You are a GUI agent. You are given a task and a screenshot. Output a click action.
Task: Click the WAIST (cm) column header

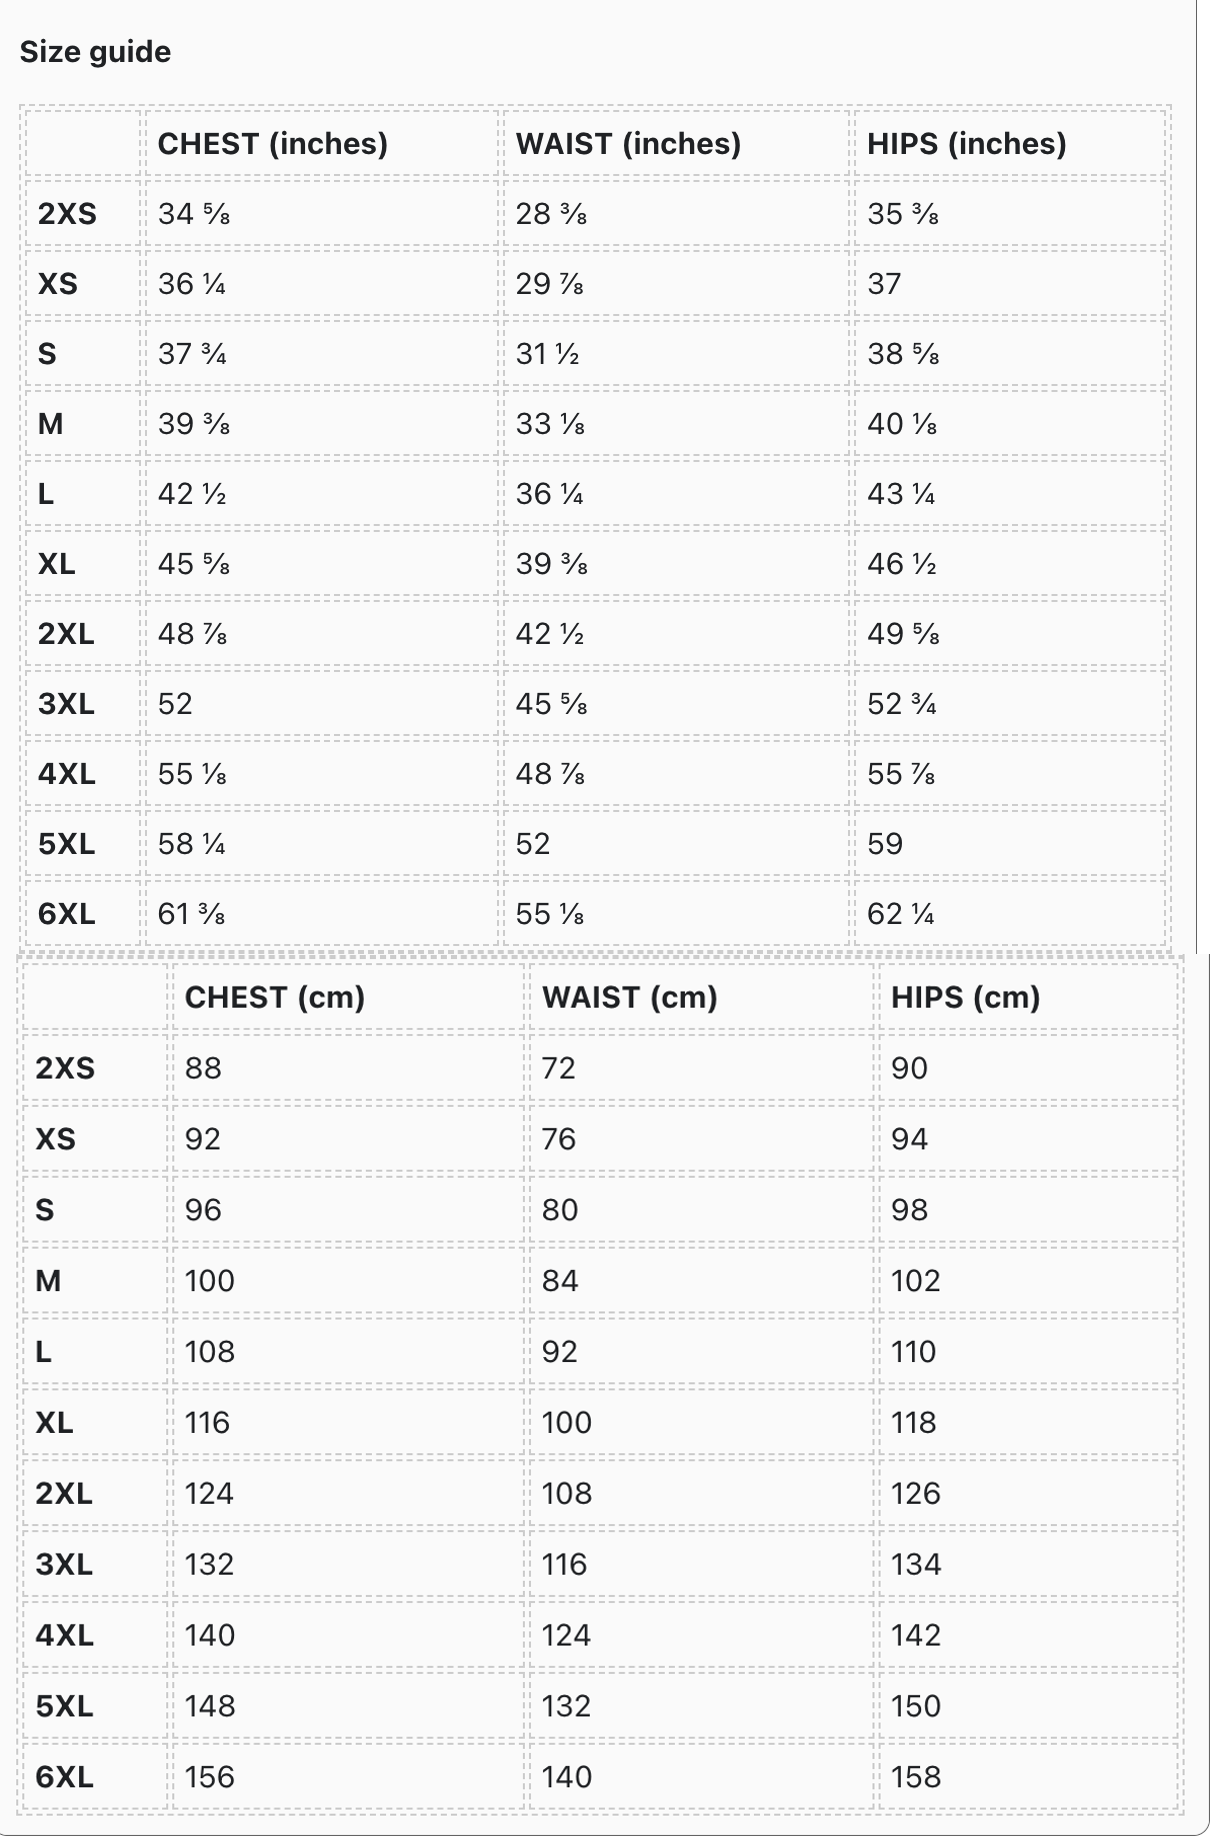coord(629,997)
